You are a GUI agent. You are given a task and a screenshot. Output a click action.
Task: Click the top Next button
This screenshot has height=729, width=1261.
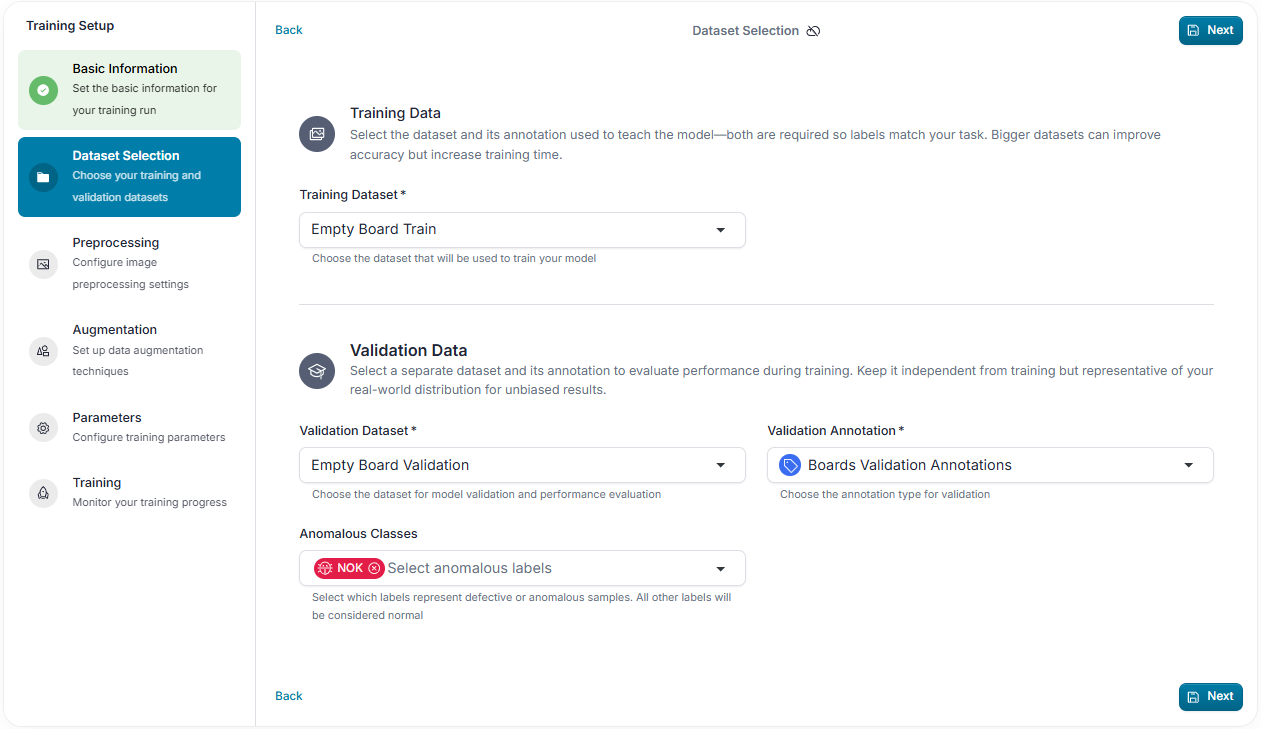[x=1210, y=30]
